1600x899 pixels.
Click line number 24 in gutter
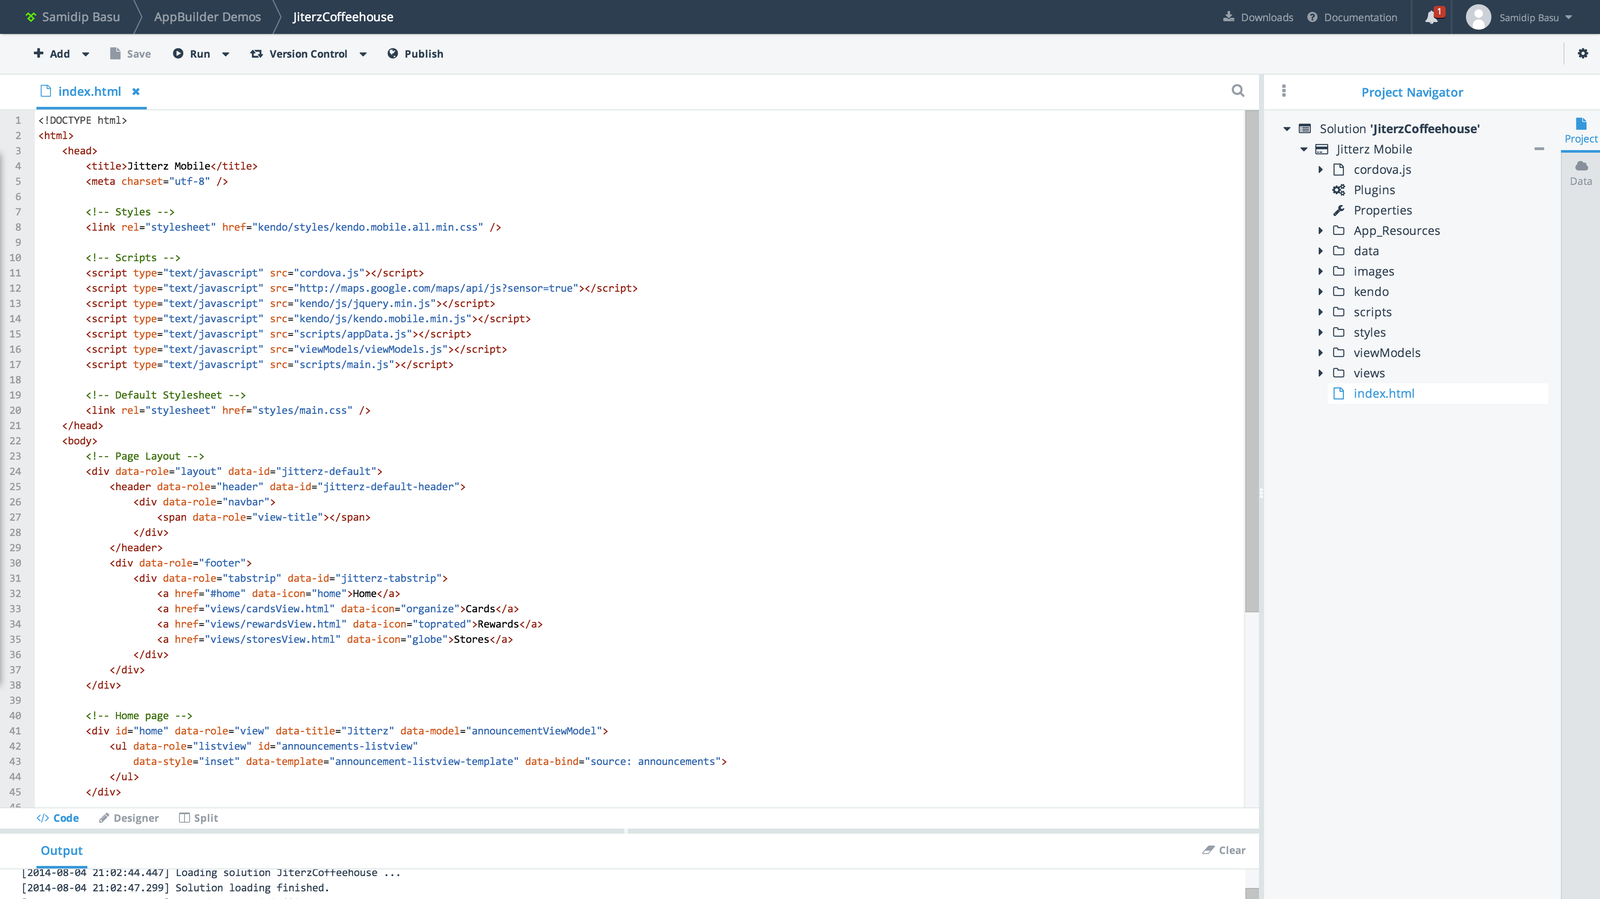15,471
